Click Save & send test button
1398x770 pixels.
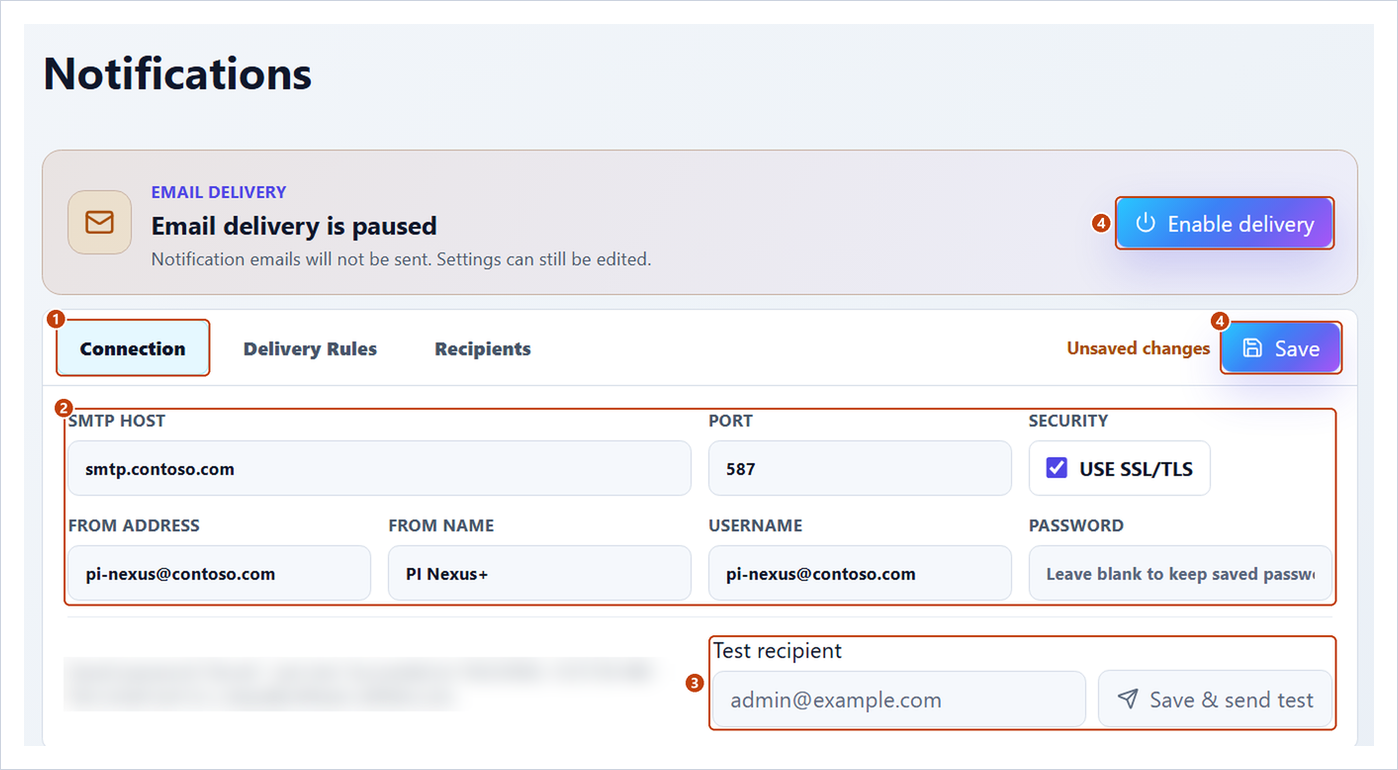coord(1215,699)
